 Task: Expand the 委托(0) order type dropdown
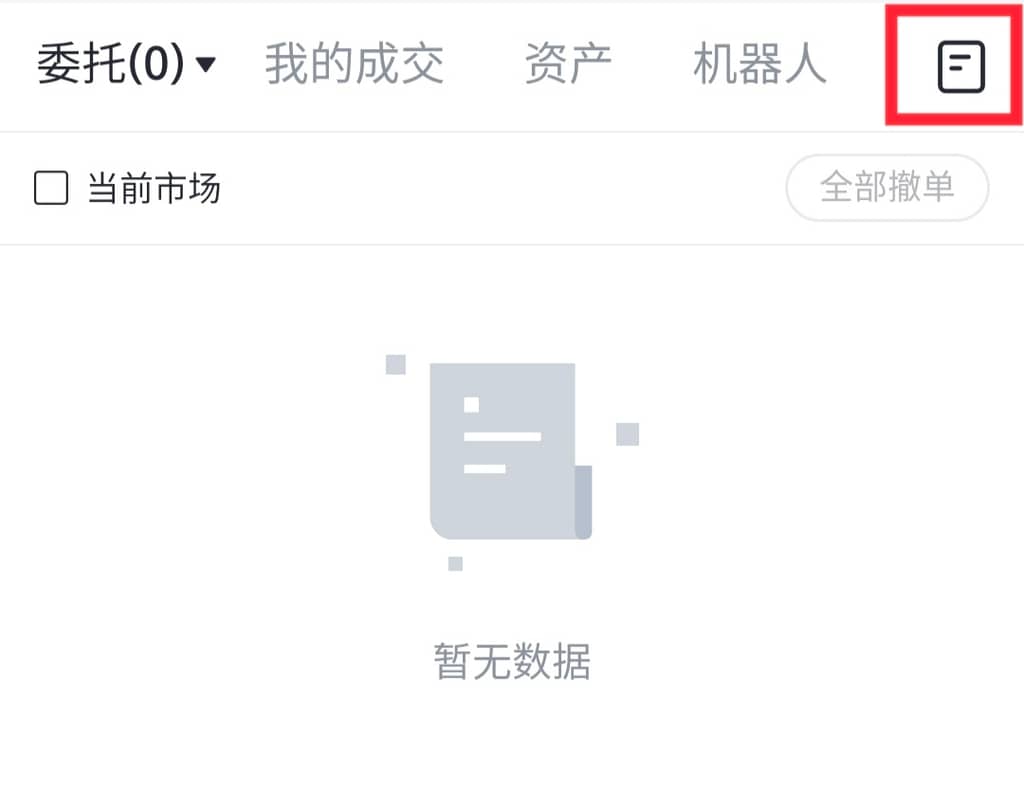pos(126,63)
